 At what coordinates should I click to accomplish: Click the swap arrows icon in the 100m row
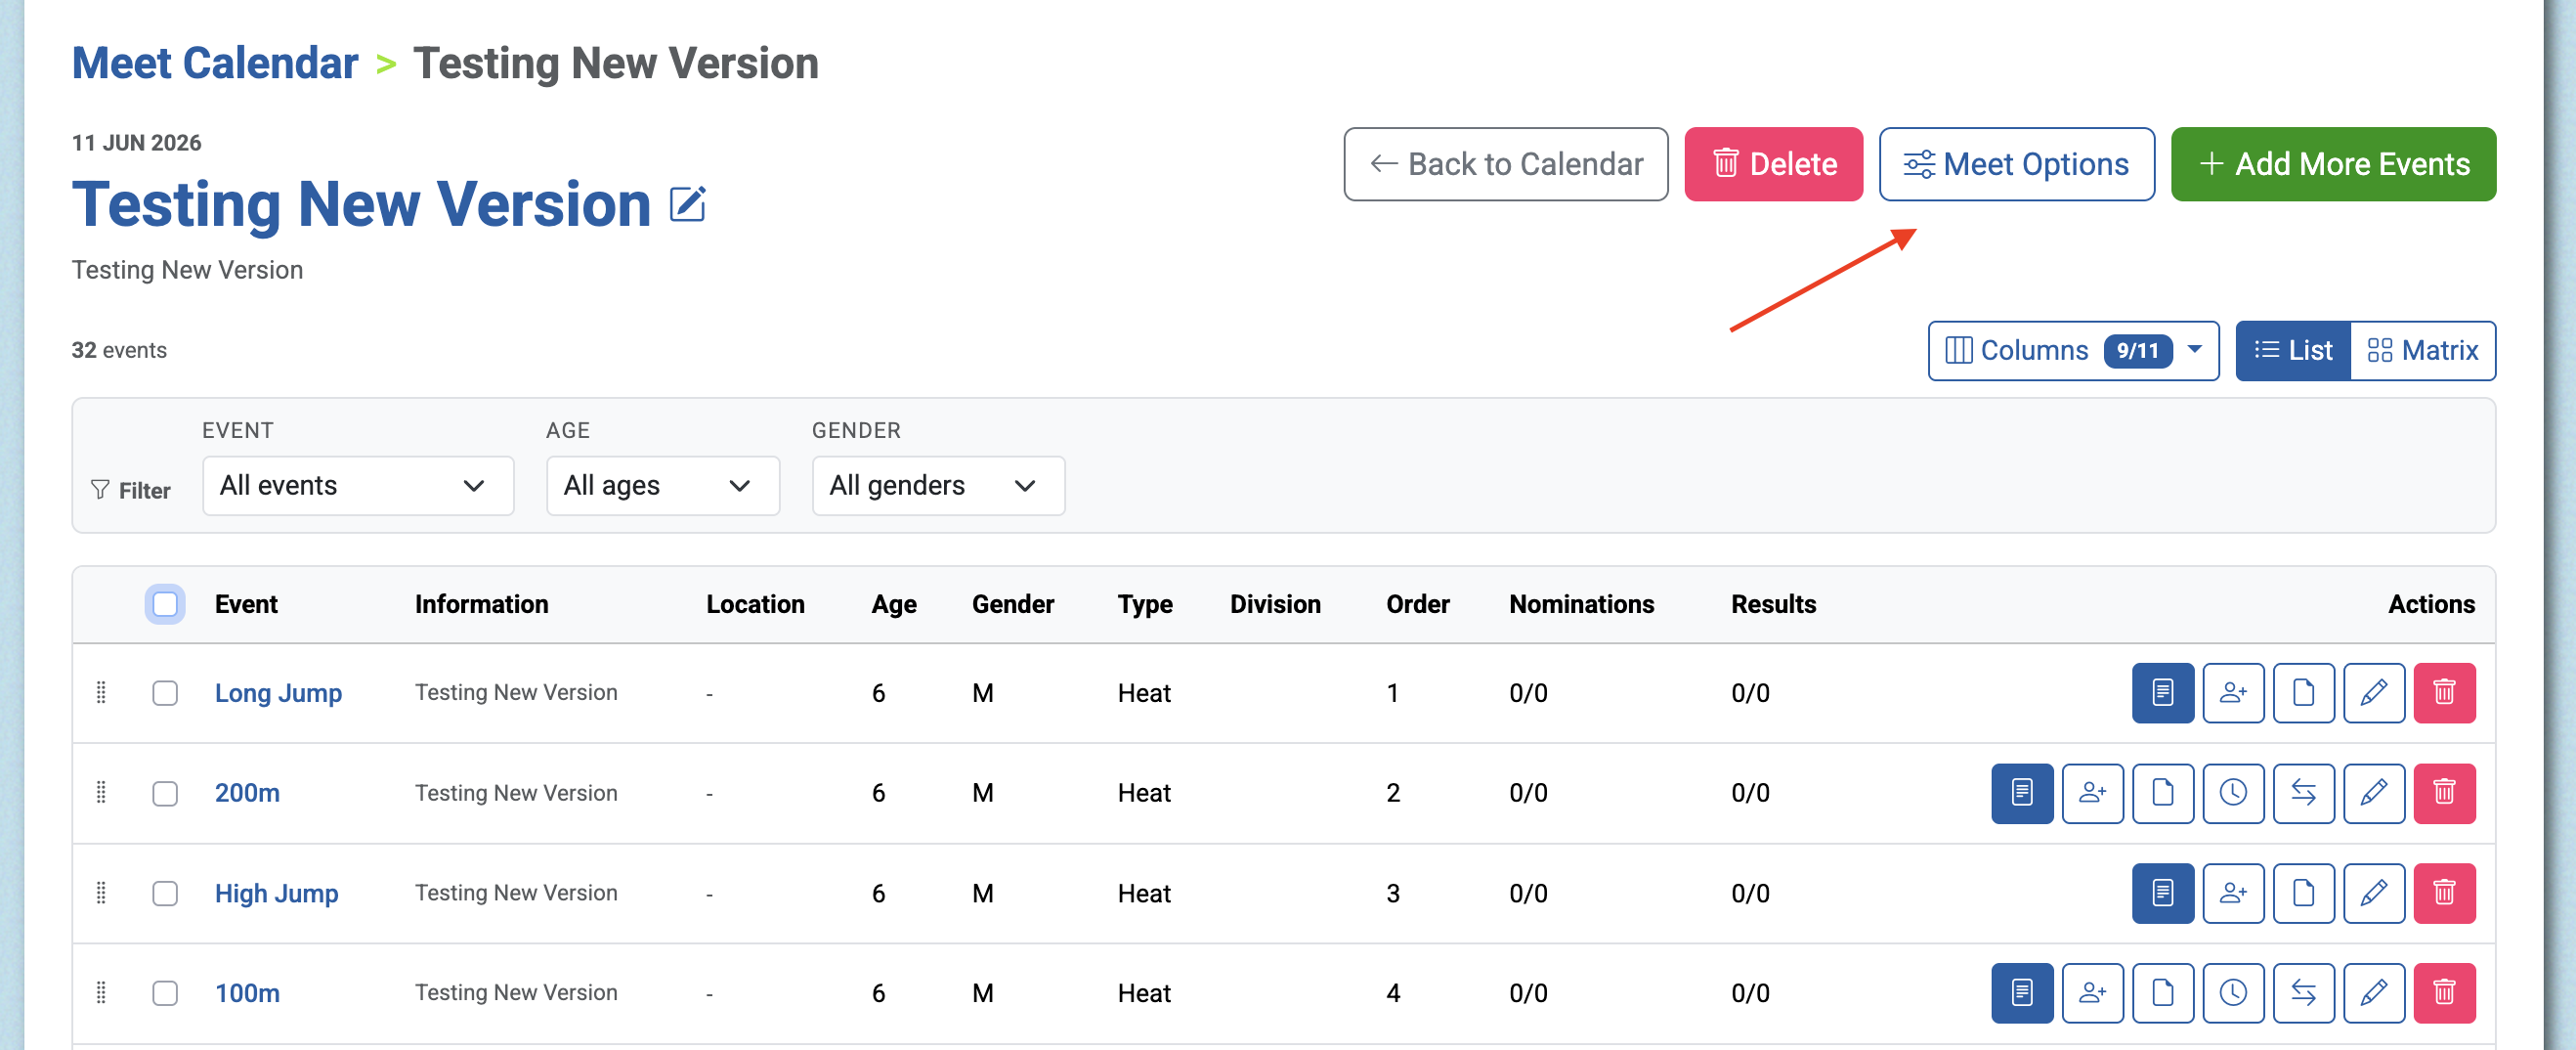[2303, 993]
